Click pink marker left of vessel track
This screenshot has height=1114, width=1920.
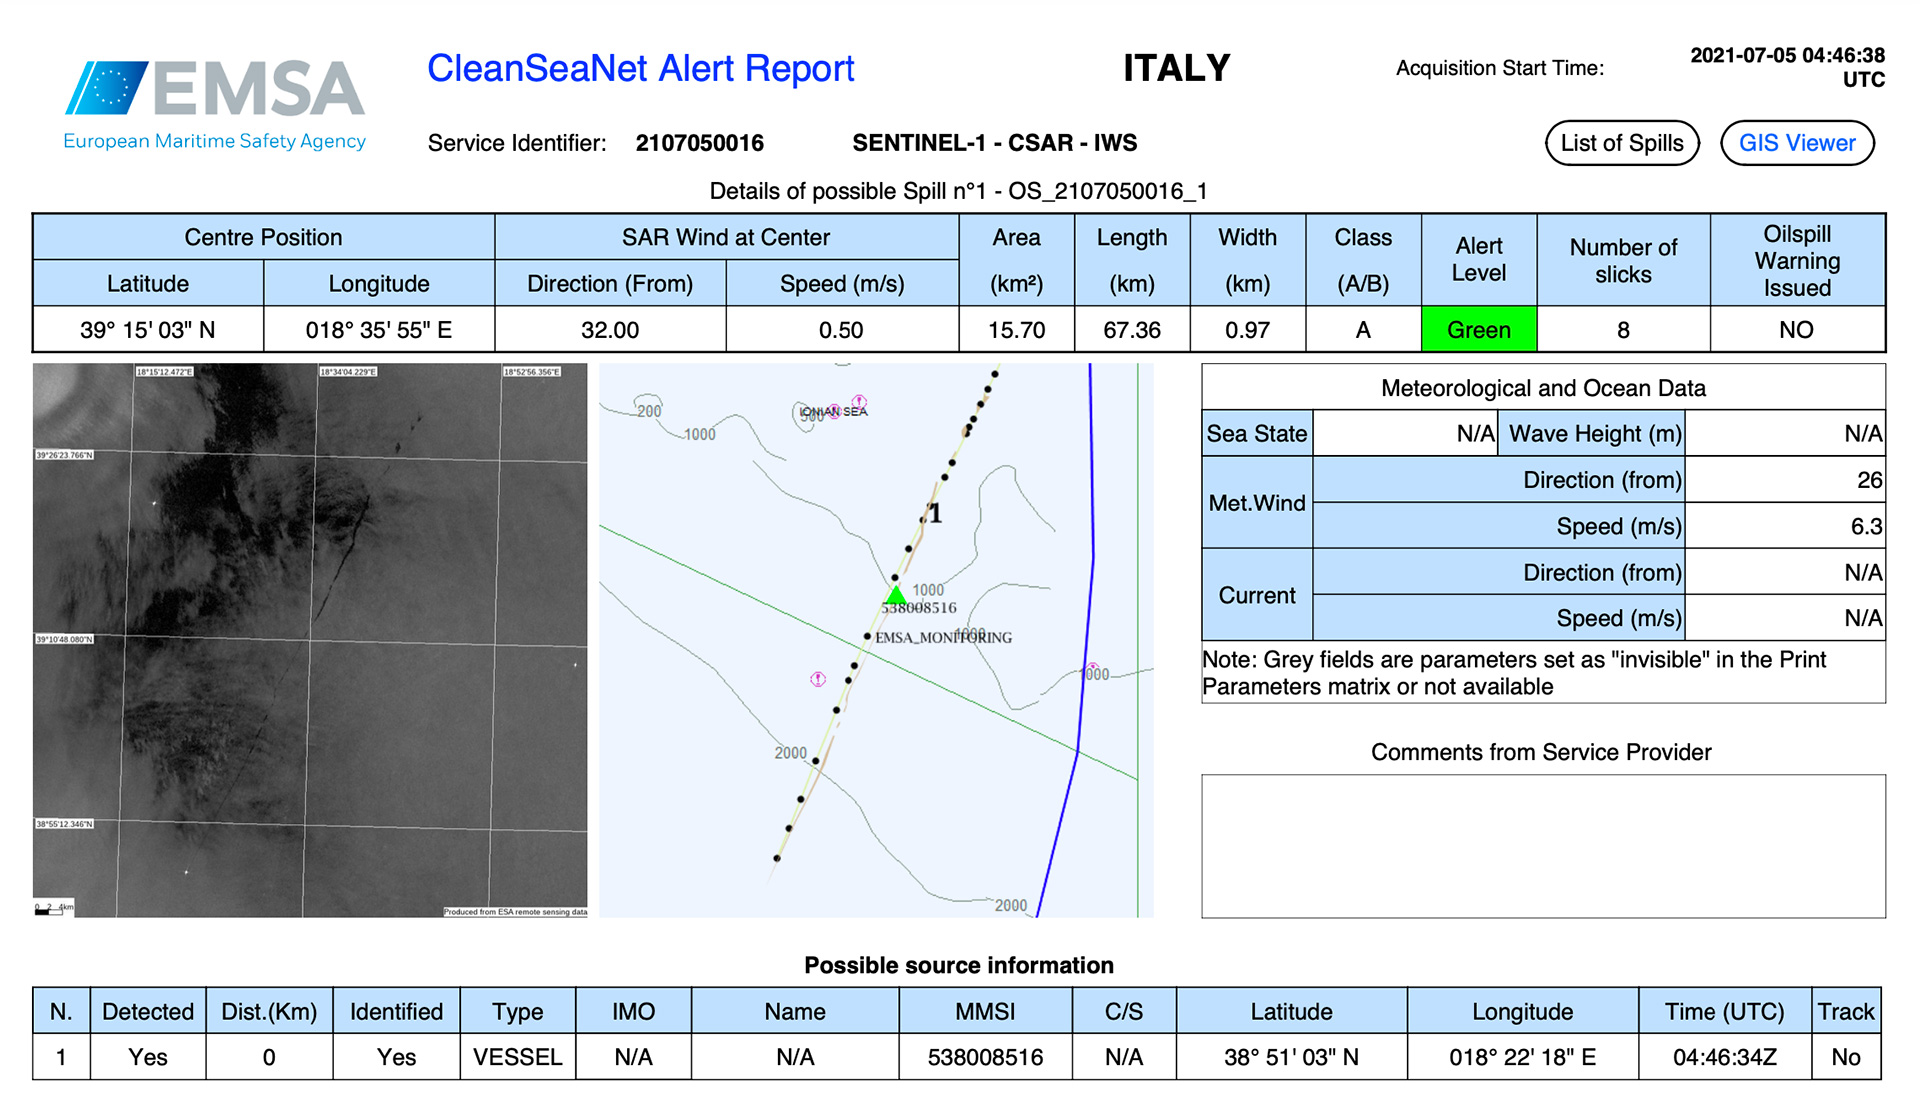[x=817, y=679]
